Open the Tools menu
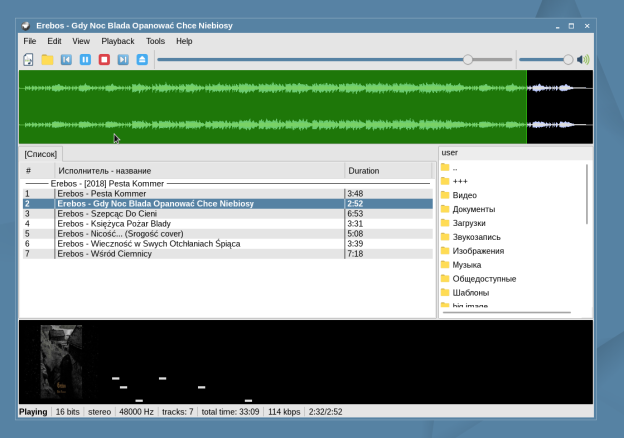624x438 pixels. coord(155,41)
